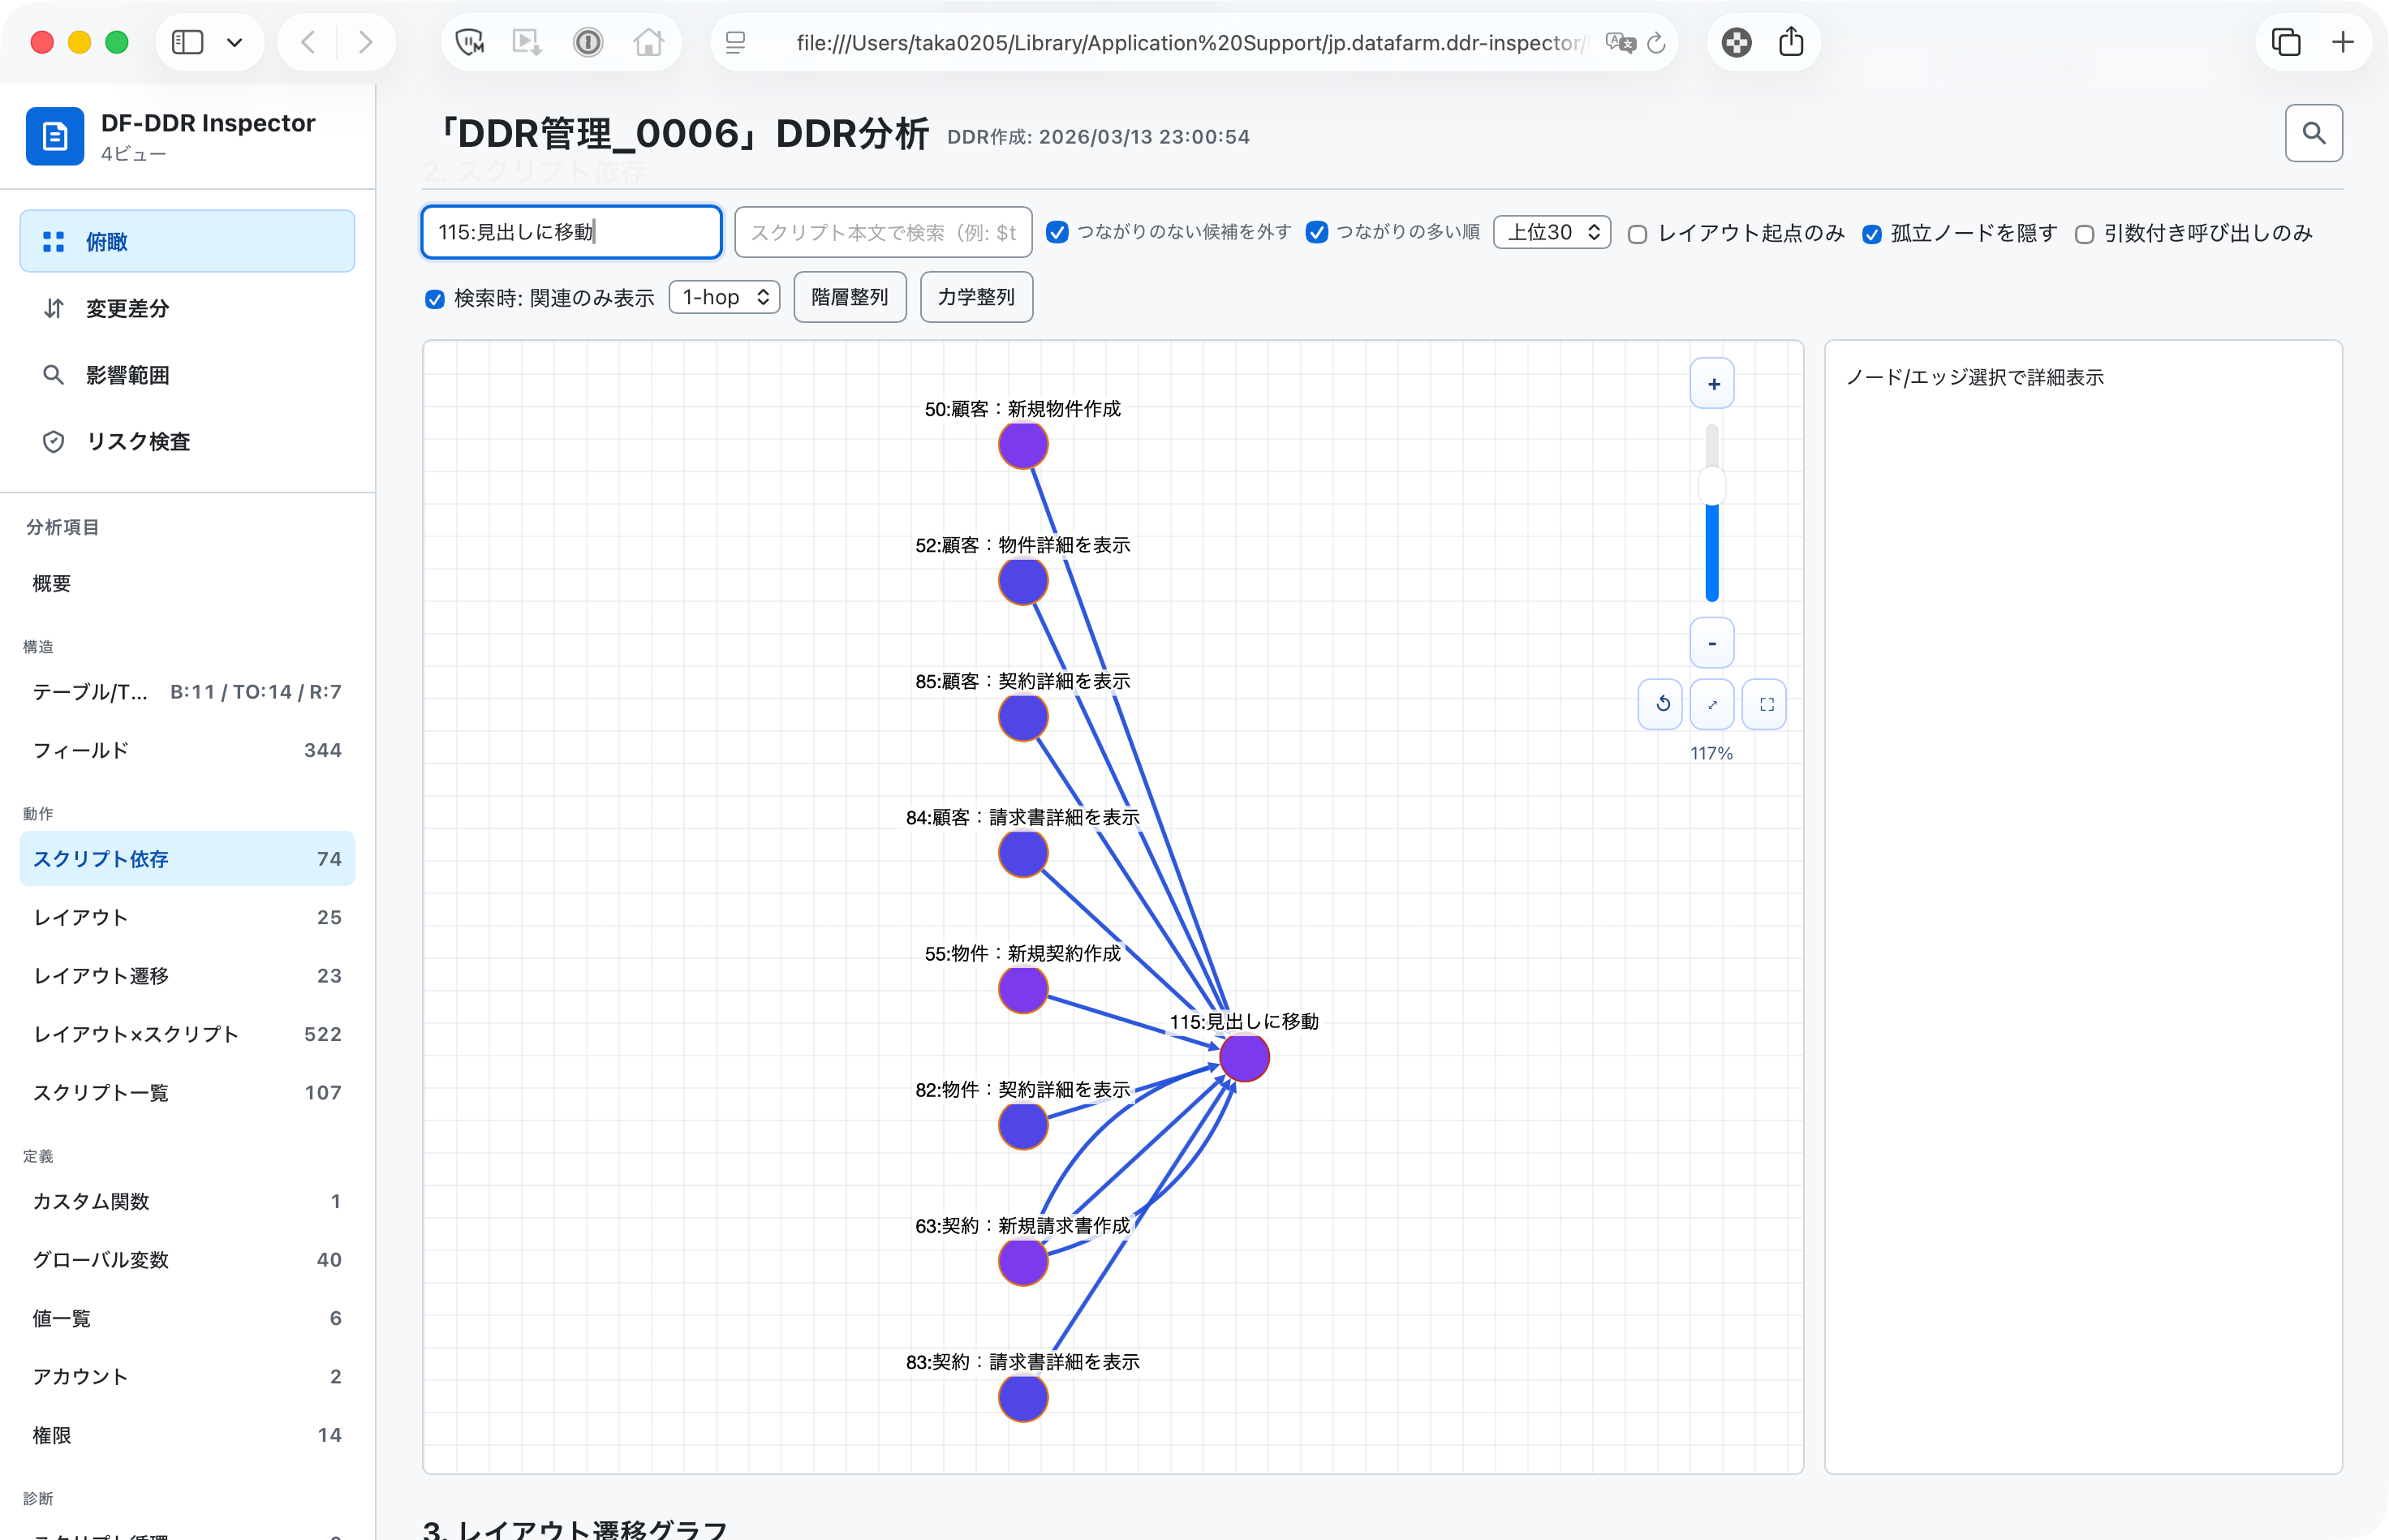Image resolution: width=2389 pixels, height=1540 pixels.
Task: Toggle the Safari sidebar icon
Action: (188, 42)
